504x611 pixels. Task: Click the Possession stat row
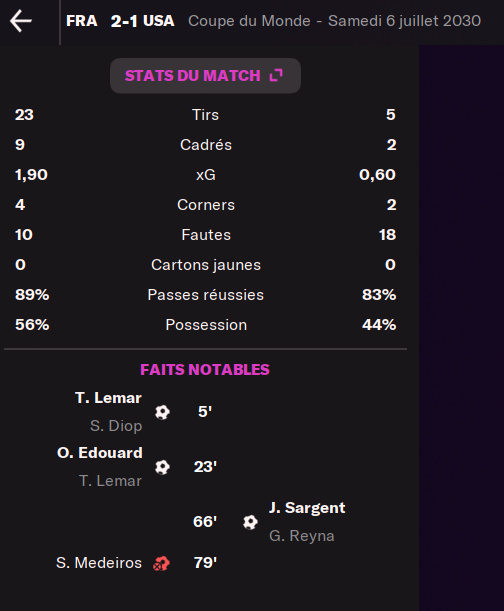point(205,325)
